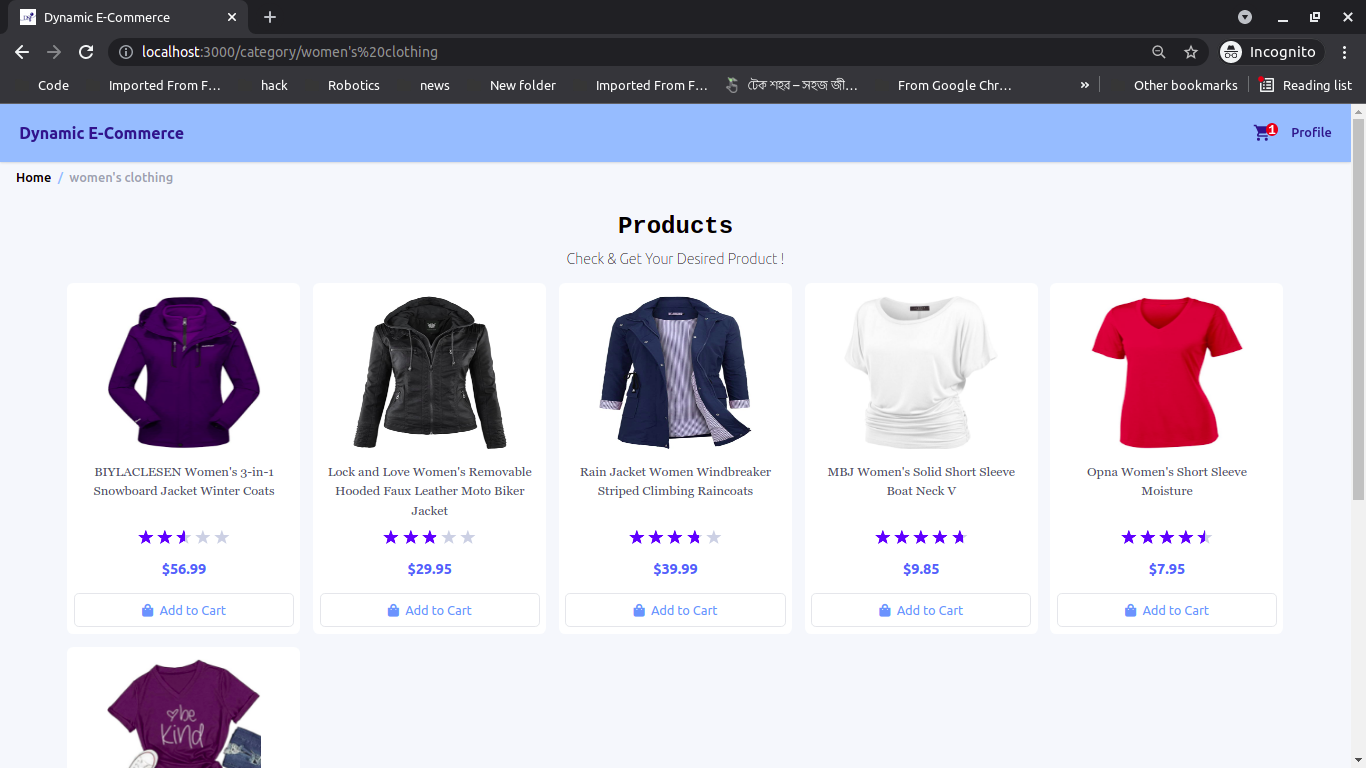Image resolution: width=1366 pixels, height=768 pixels.
Task: Click women's clothing breadcrumb item
Action: [x=121, y=177]
